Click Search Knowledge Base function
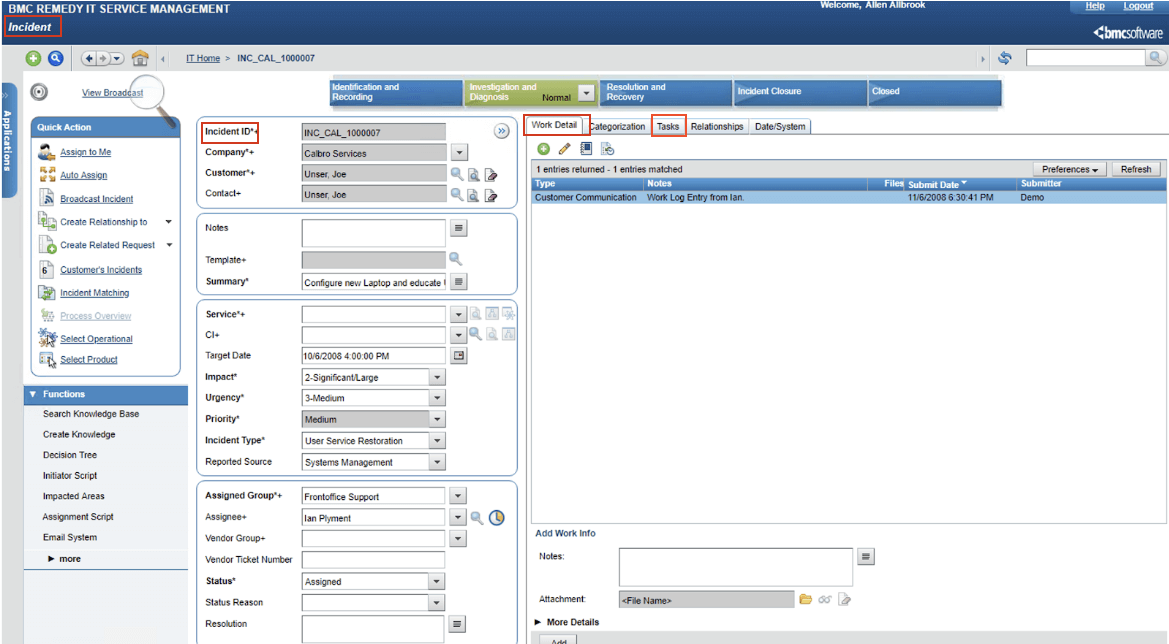The image size is (1169, 644). tap(91, 414)
